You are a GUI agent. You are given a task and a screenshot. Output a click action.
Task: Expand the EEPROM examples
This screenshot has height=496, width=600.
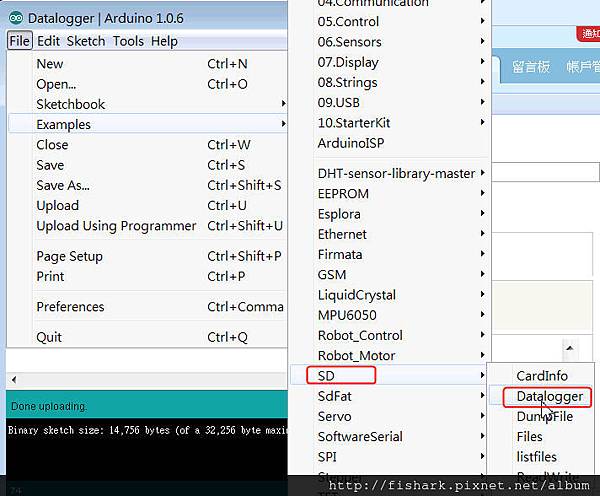click(390, 194)
